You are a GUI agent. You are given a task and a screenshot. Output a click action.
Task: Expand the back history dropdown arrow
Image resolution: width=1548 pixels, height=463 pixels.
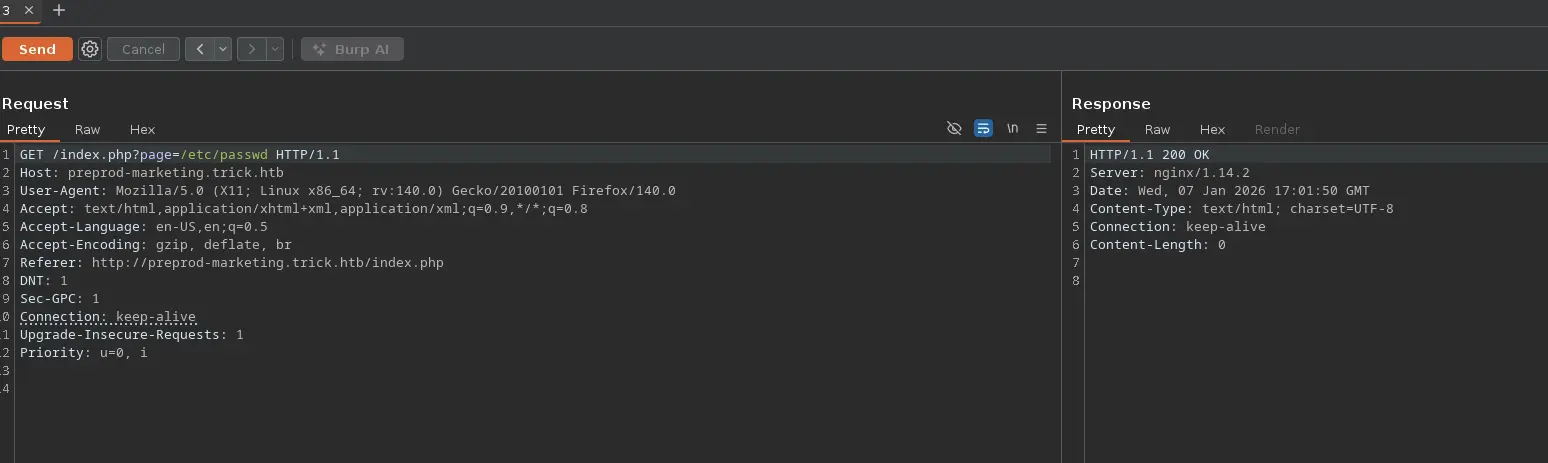223,49
